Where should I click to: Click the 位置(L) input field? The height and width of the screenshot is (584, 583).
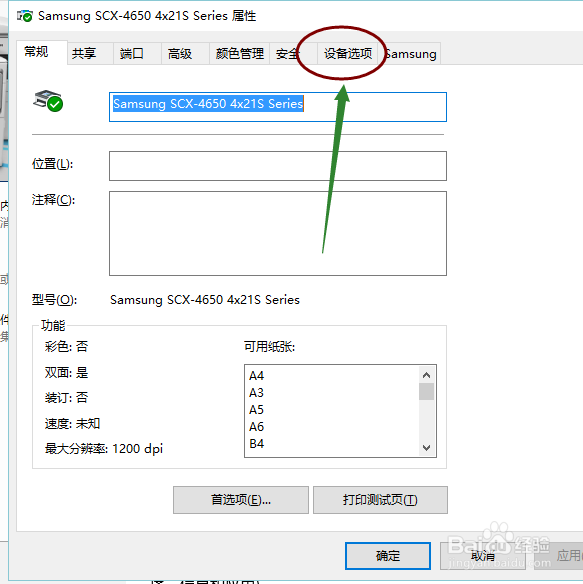point(278,166)
